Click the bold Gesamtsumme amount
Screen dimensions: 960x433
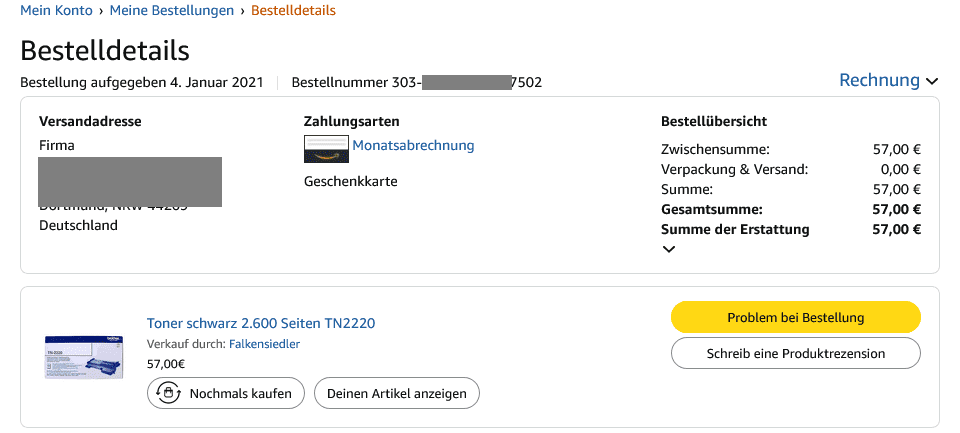pyautogui.click(x=896, y=209)
